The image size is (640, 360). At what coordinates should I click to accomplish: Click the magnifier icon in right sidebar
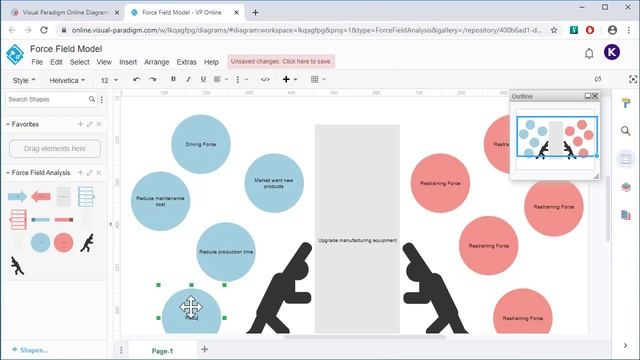tap(626, 131)
